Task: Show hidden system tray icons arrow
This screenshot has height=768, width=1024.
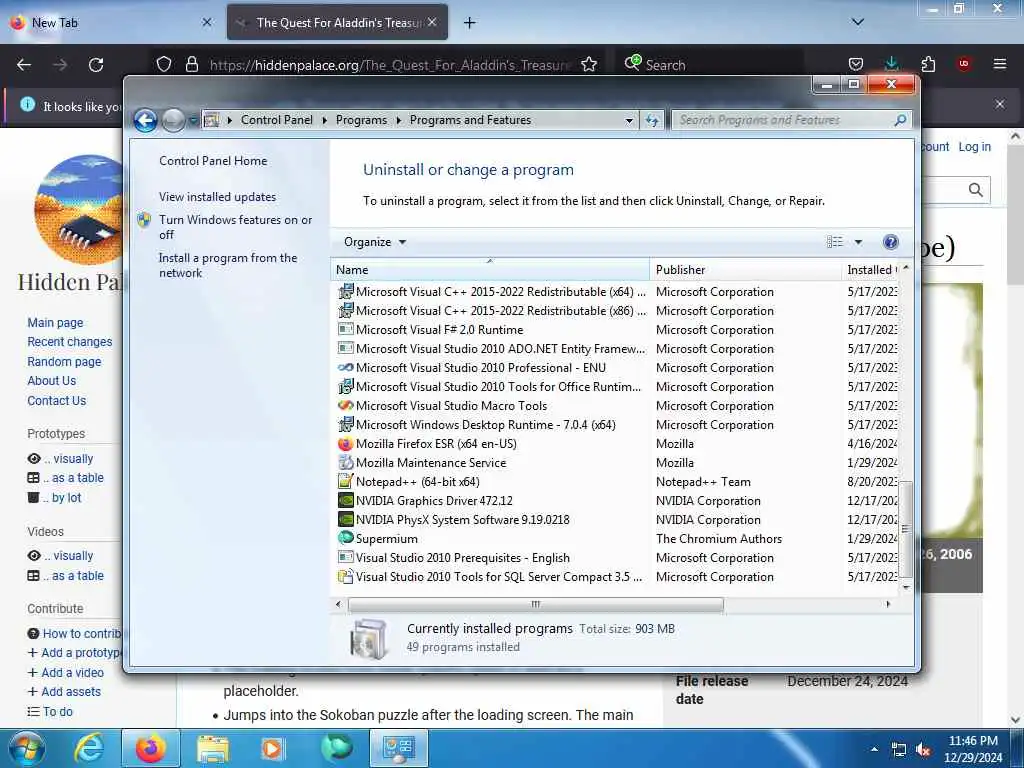Action: (x=874, y=750)
